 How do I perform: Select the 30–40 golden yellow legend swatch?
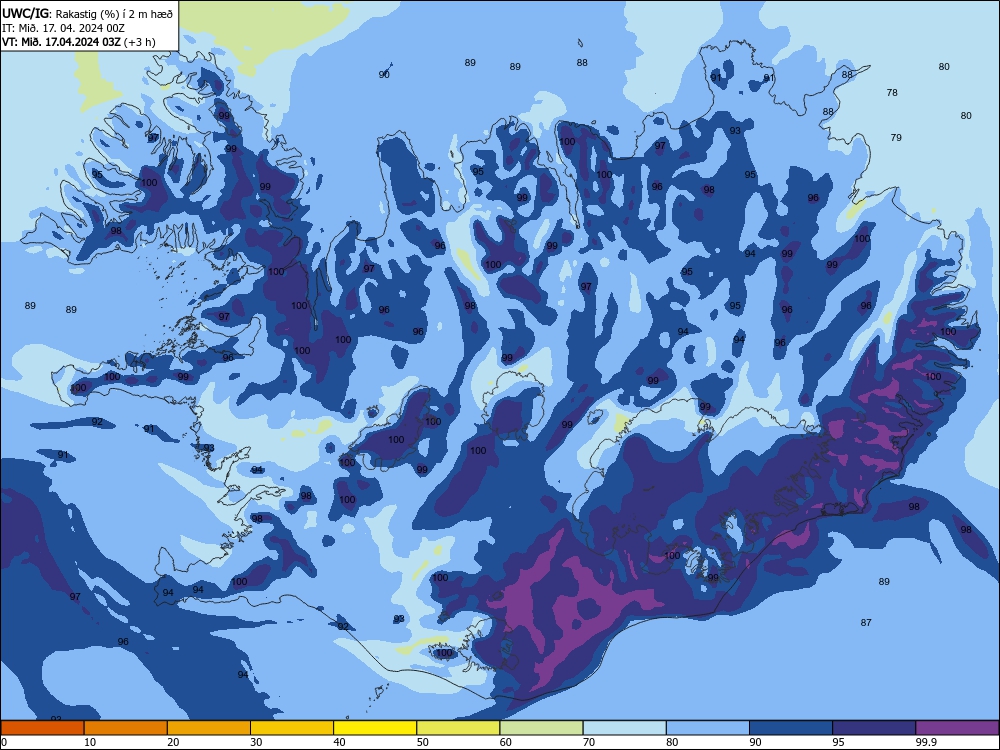click(x=292, y=728)
